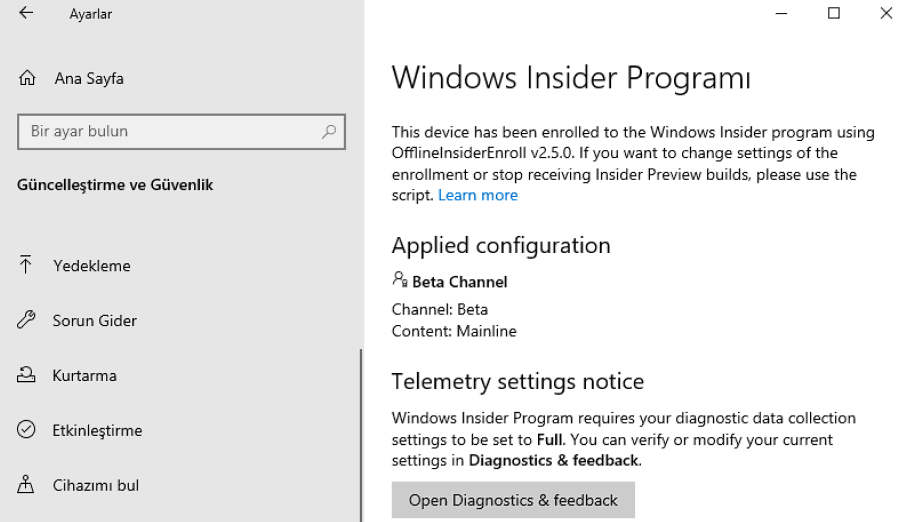The image size is (908, 522).
Task: Click the Yedekleme backup arrow icon
Action: 25,265
